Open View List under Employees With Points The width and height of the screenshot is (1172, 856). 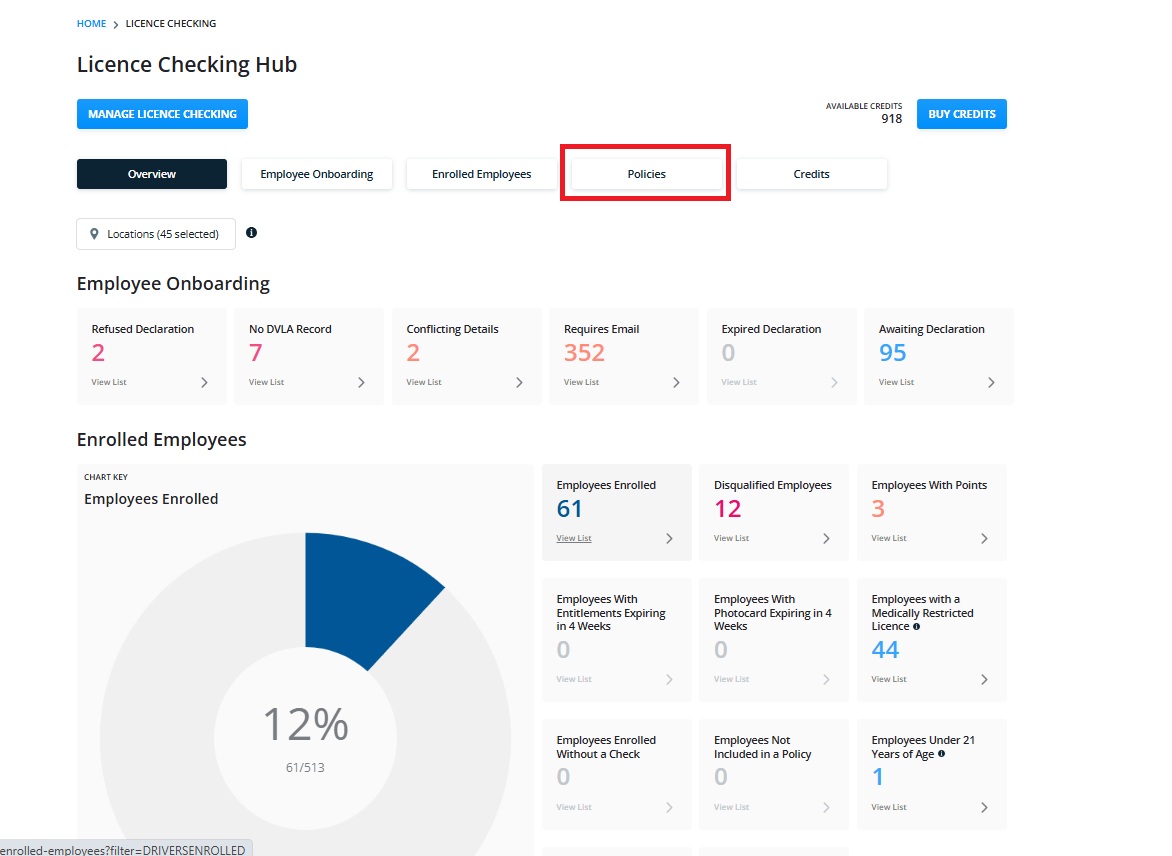click(889, 538)
